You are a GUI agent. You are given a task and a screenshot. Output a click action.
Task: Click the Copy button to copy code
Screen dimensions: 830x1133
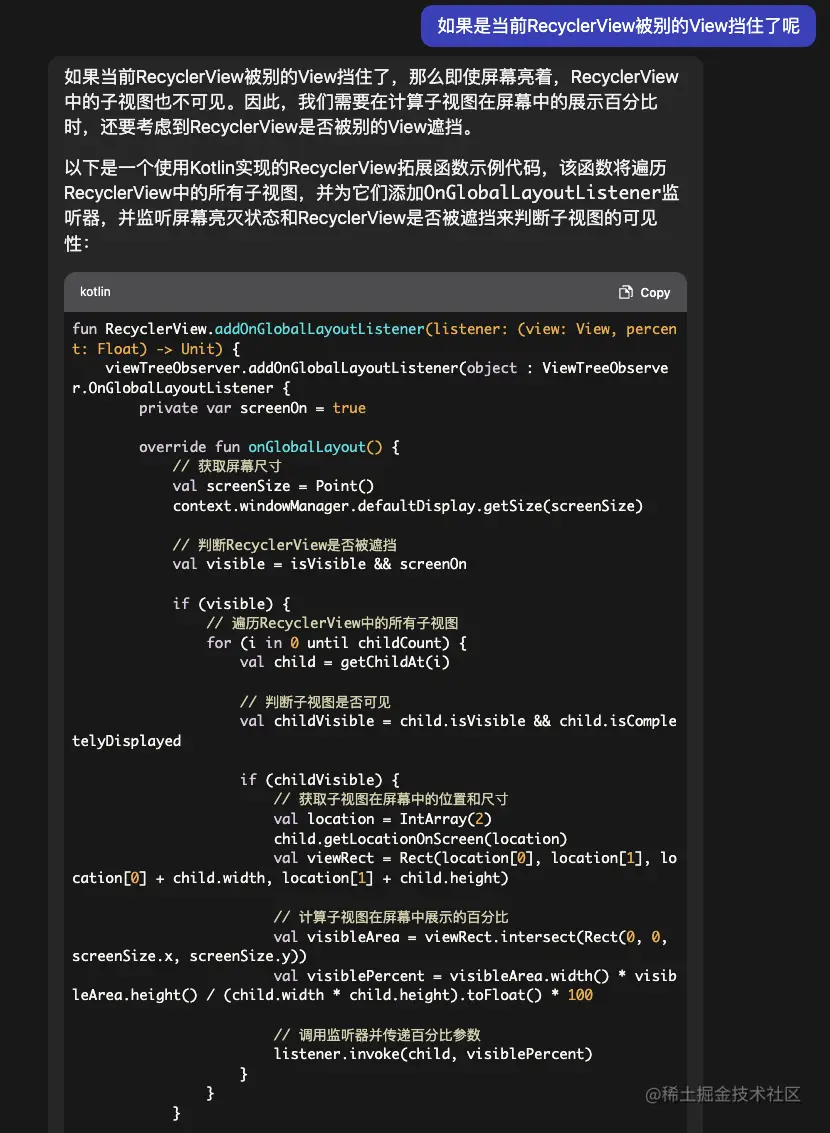(x=644, y=292)
